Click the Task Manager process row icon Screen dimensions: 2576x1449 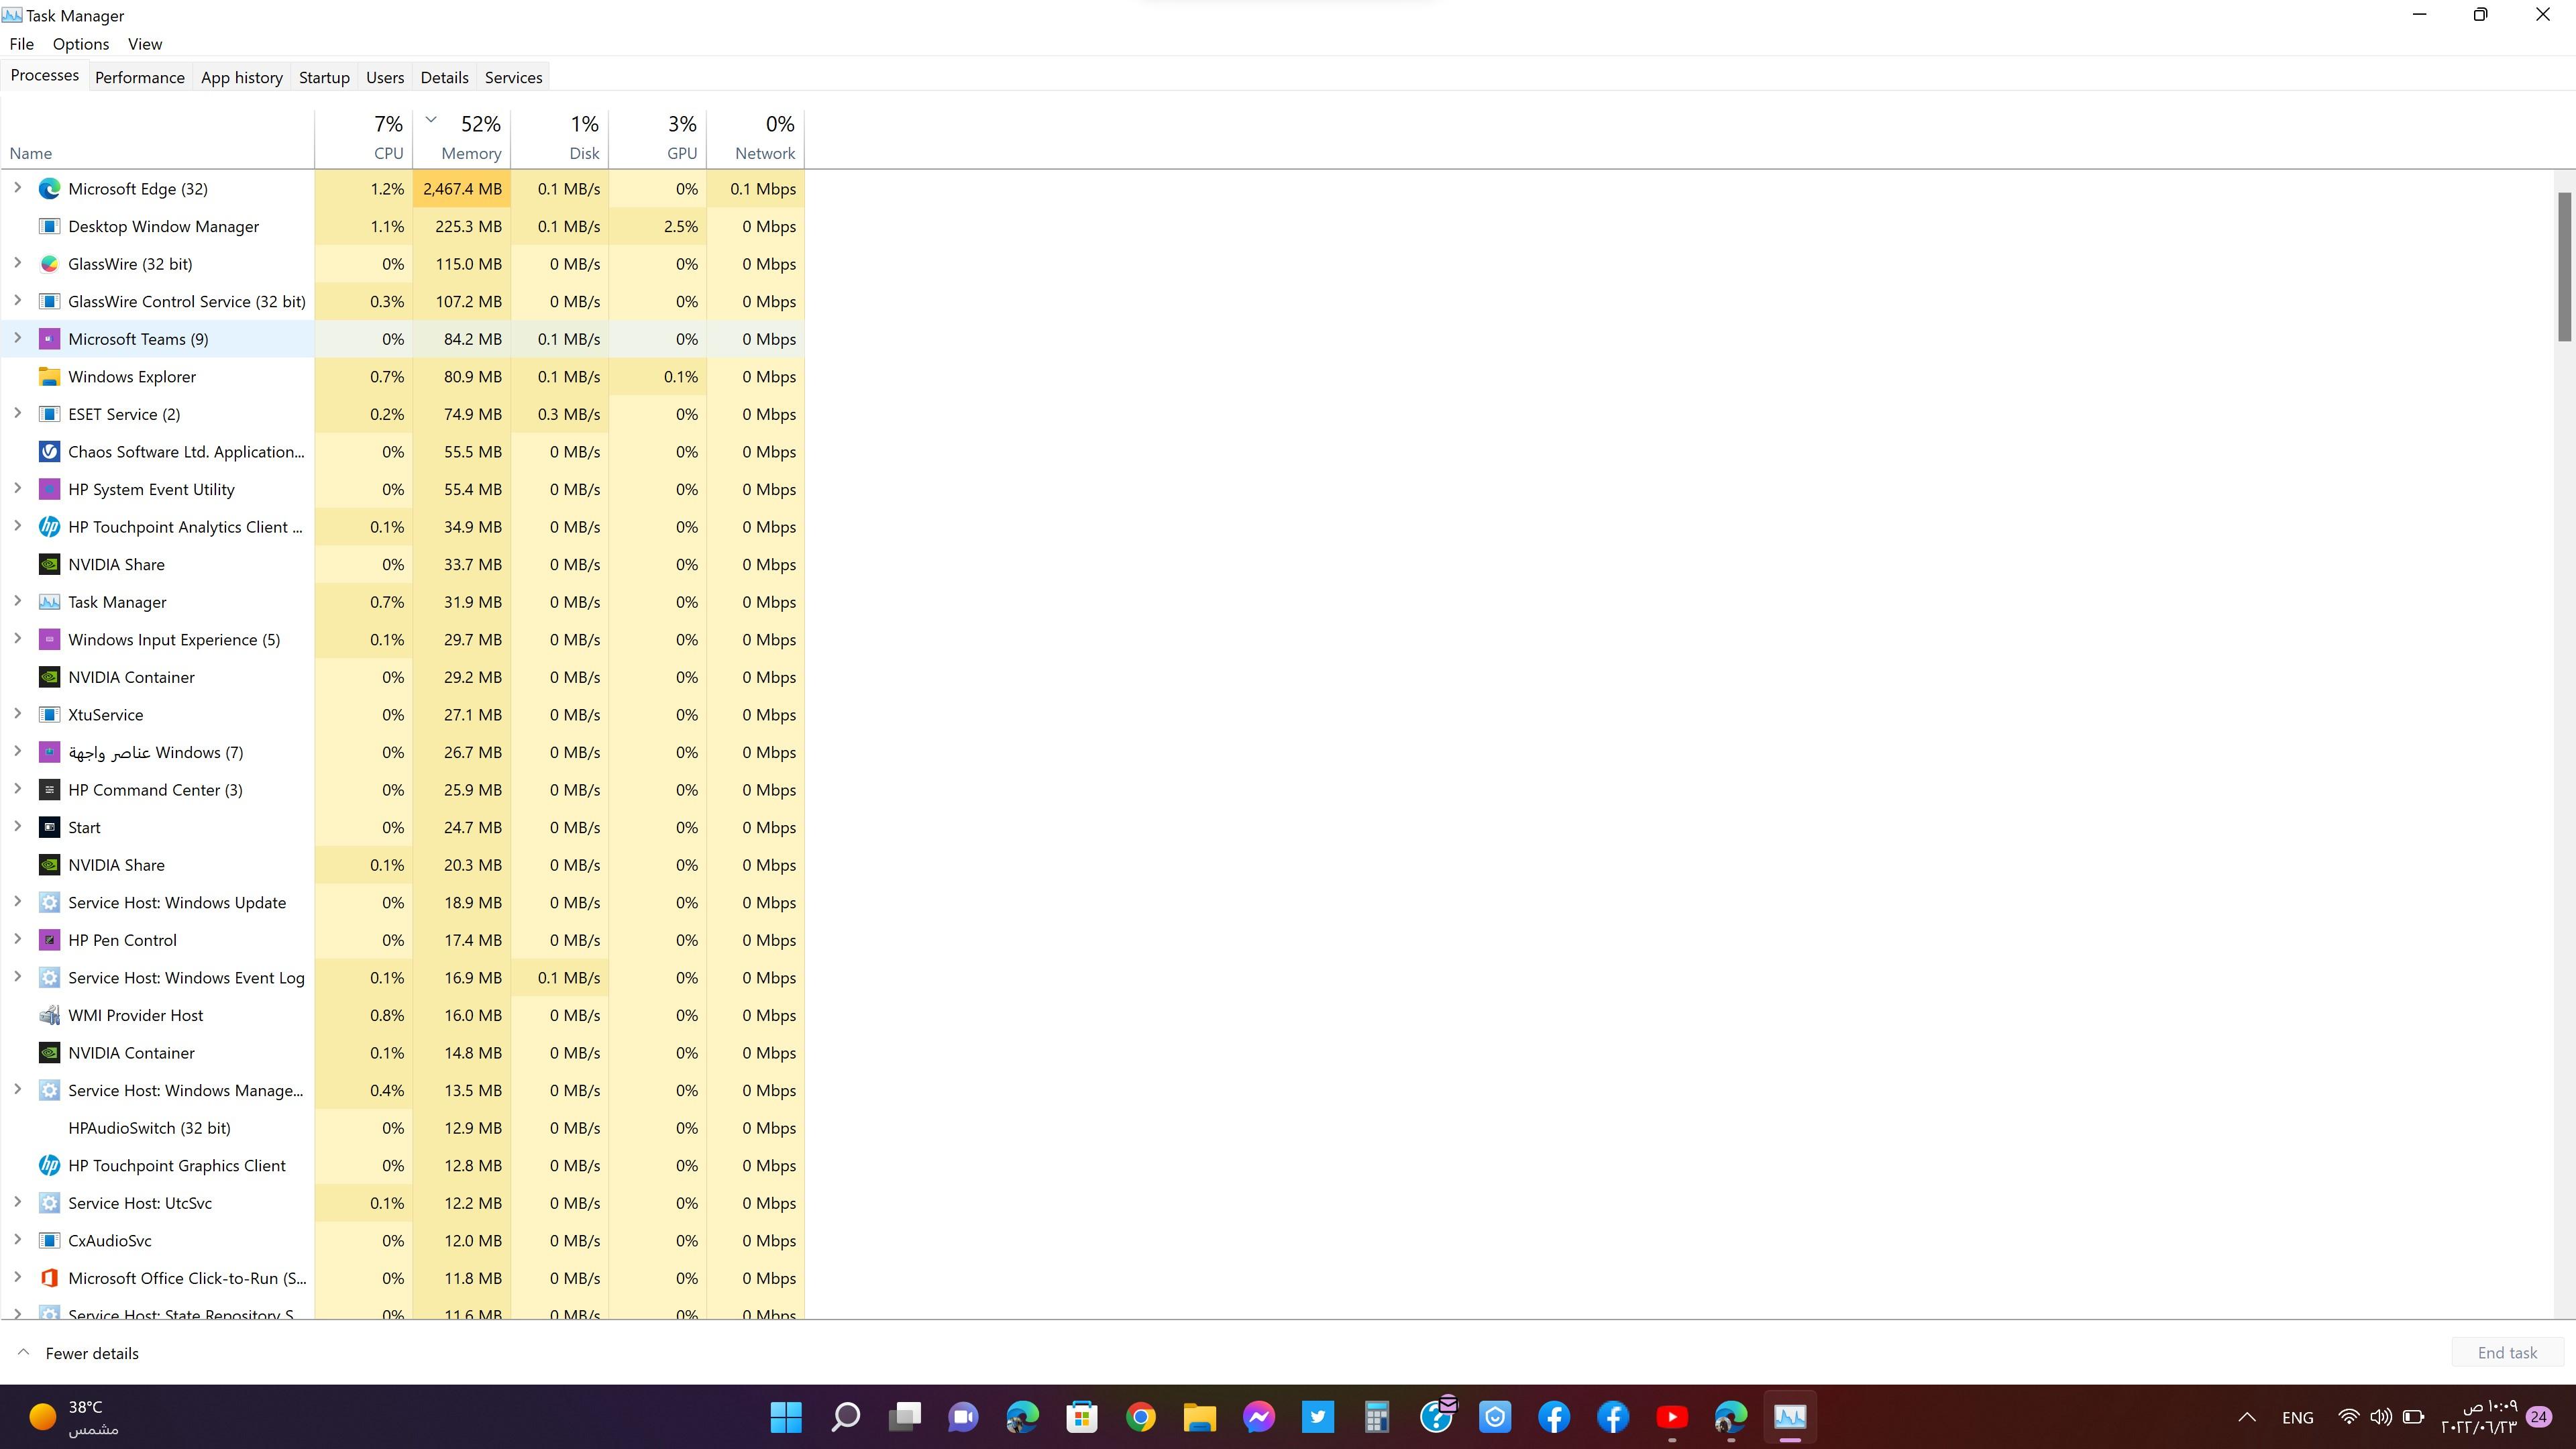(49, 602)
